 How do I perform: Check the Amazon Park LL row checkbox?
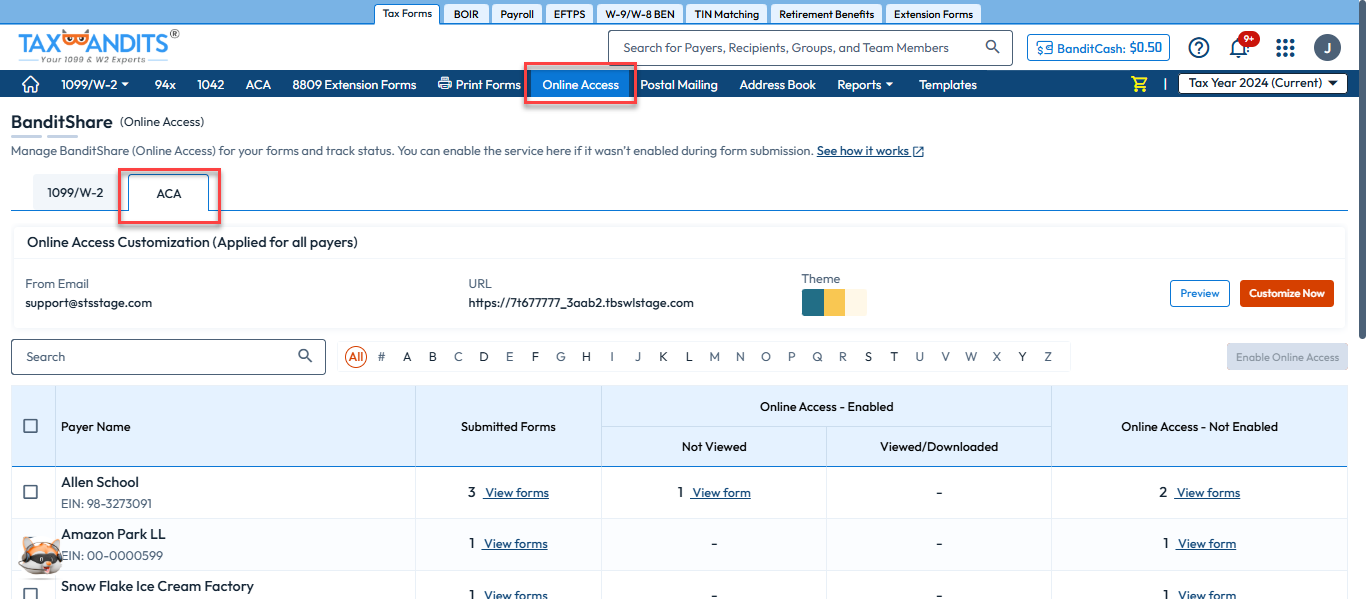click(30, 543)
